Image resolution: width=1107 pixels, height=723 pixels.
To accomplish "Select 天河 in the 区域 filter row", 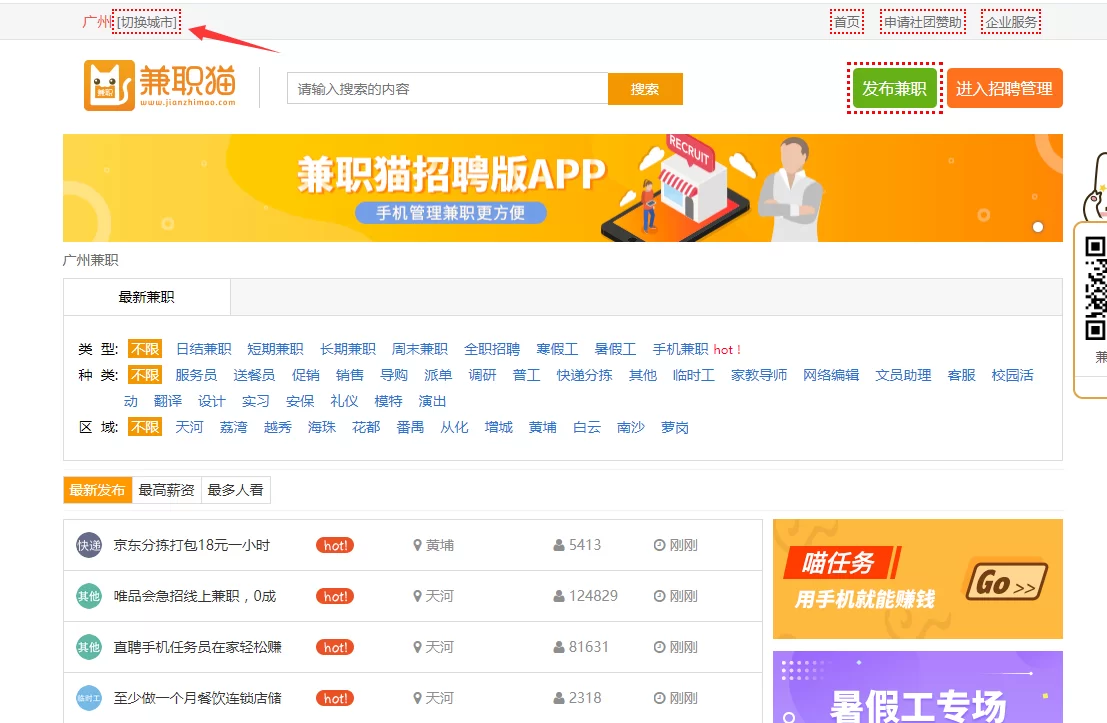I will click(189, 426).
